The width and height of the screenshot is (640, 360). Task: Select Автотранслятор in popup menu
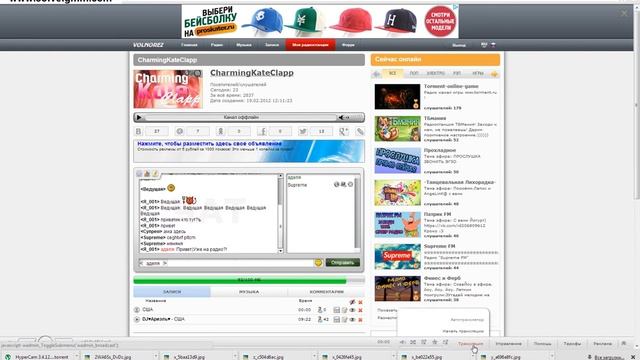point(467,320)
